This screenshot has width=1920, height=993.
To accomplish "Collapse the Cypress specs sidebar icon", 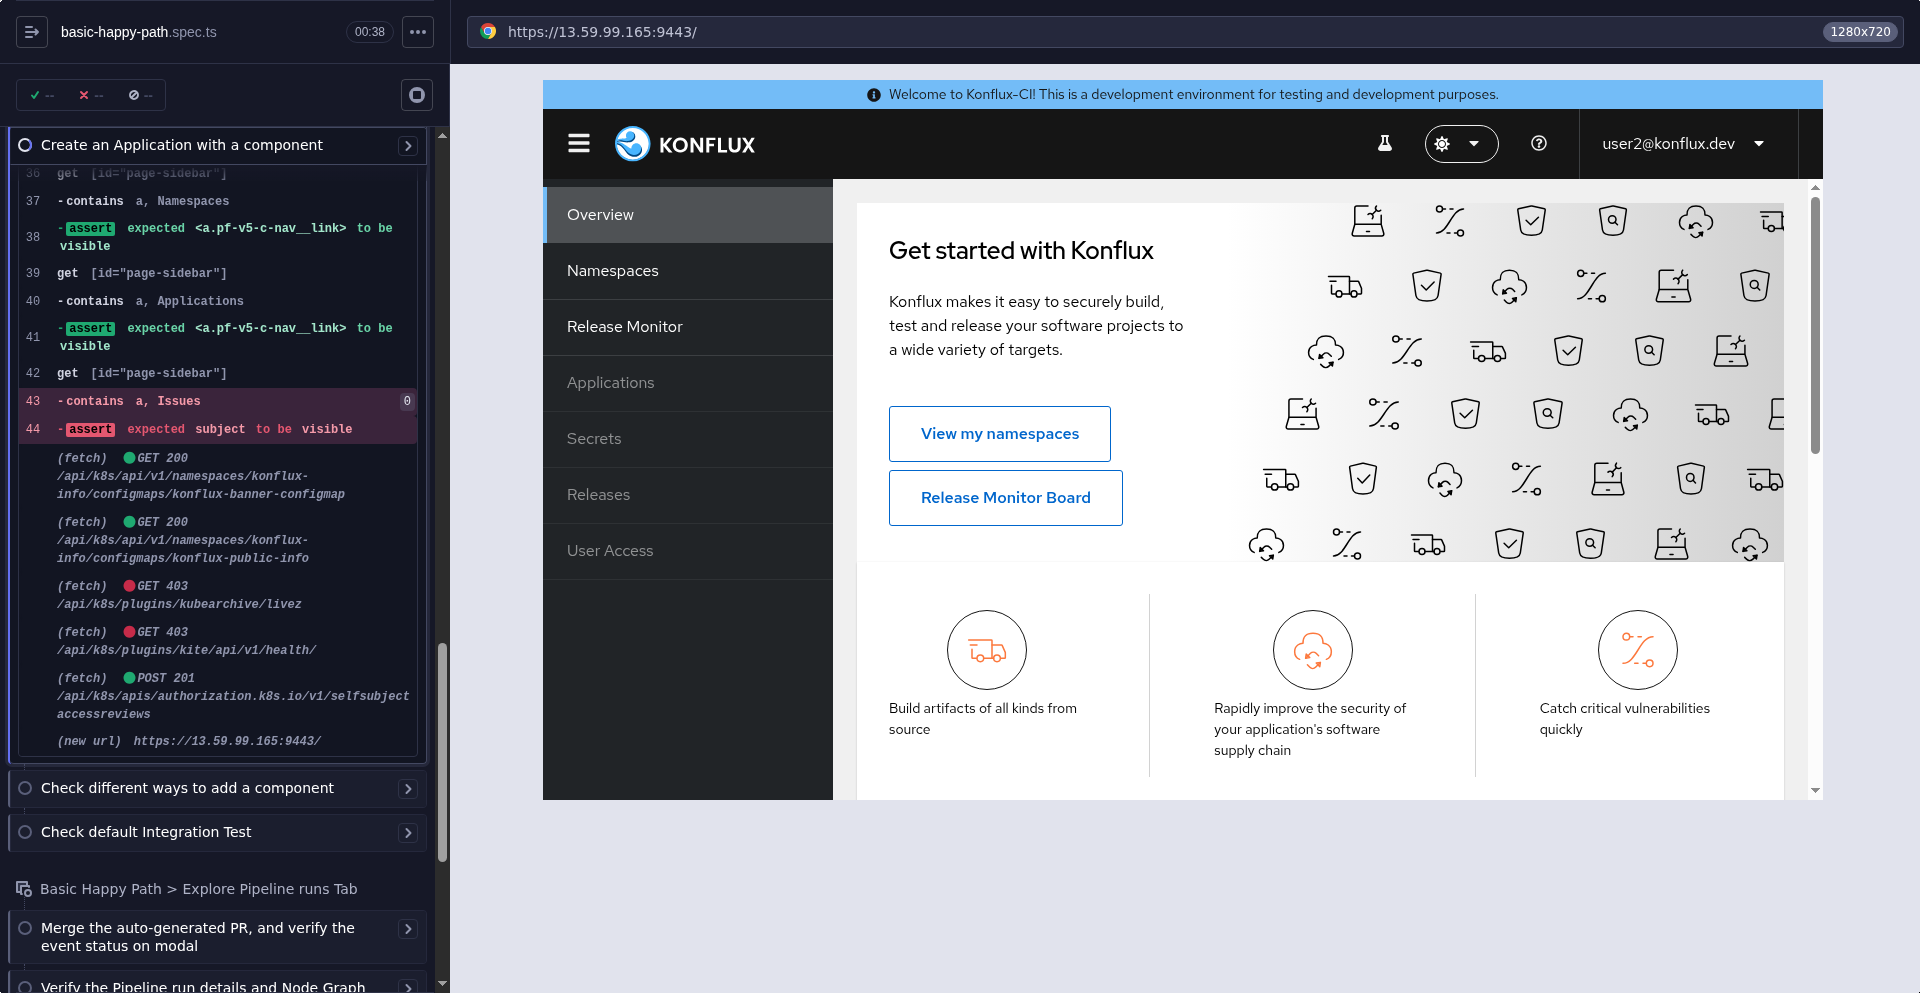I will [x=31, y=32].
